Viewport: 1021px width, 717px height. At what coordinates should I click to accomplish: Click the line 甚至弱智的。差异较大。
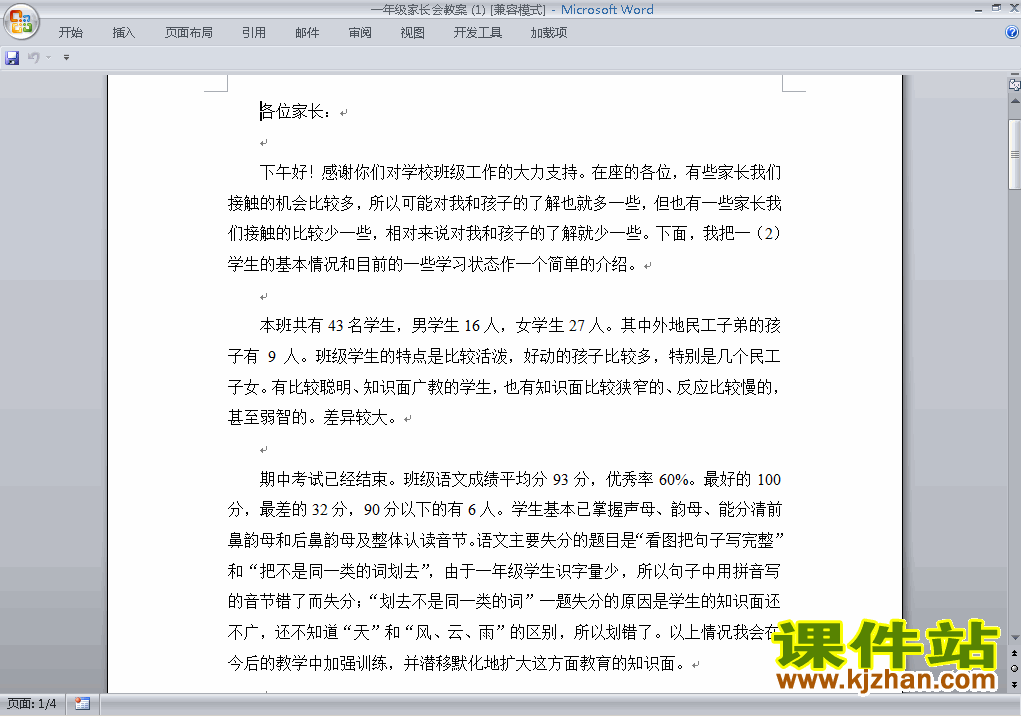(312, 418)
